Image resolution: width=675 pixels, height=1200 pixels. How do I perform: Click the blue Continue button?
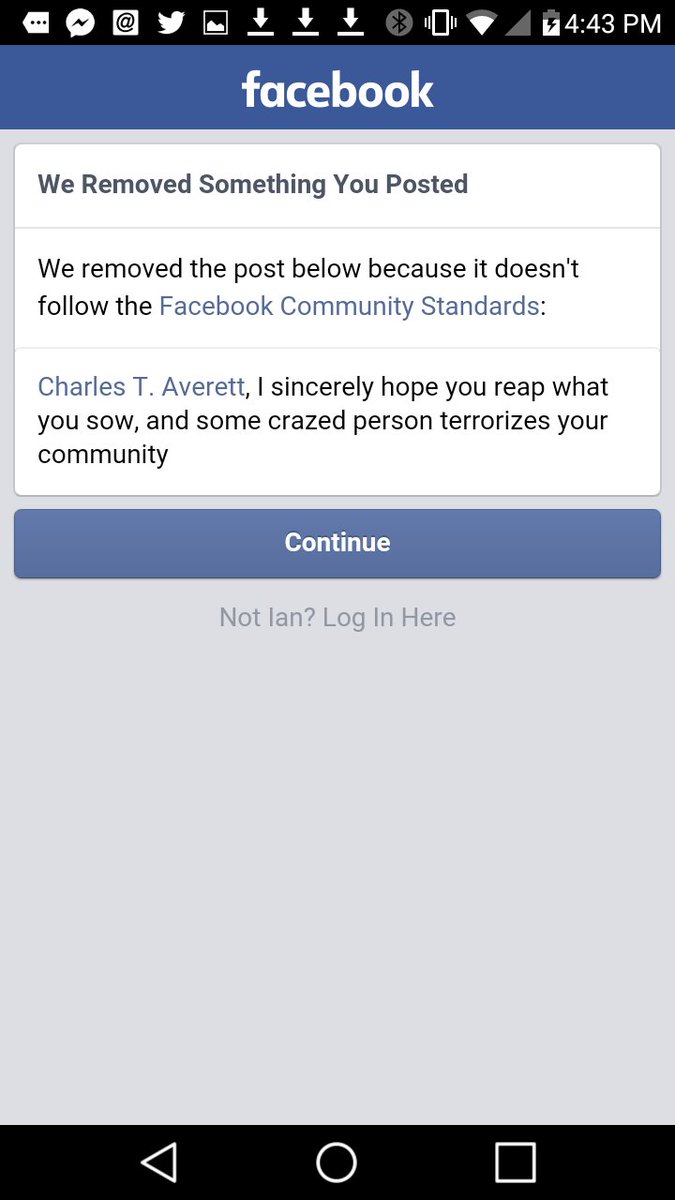pyautogui.click(x=337, y=543)
